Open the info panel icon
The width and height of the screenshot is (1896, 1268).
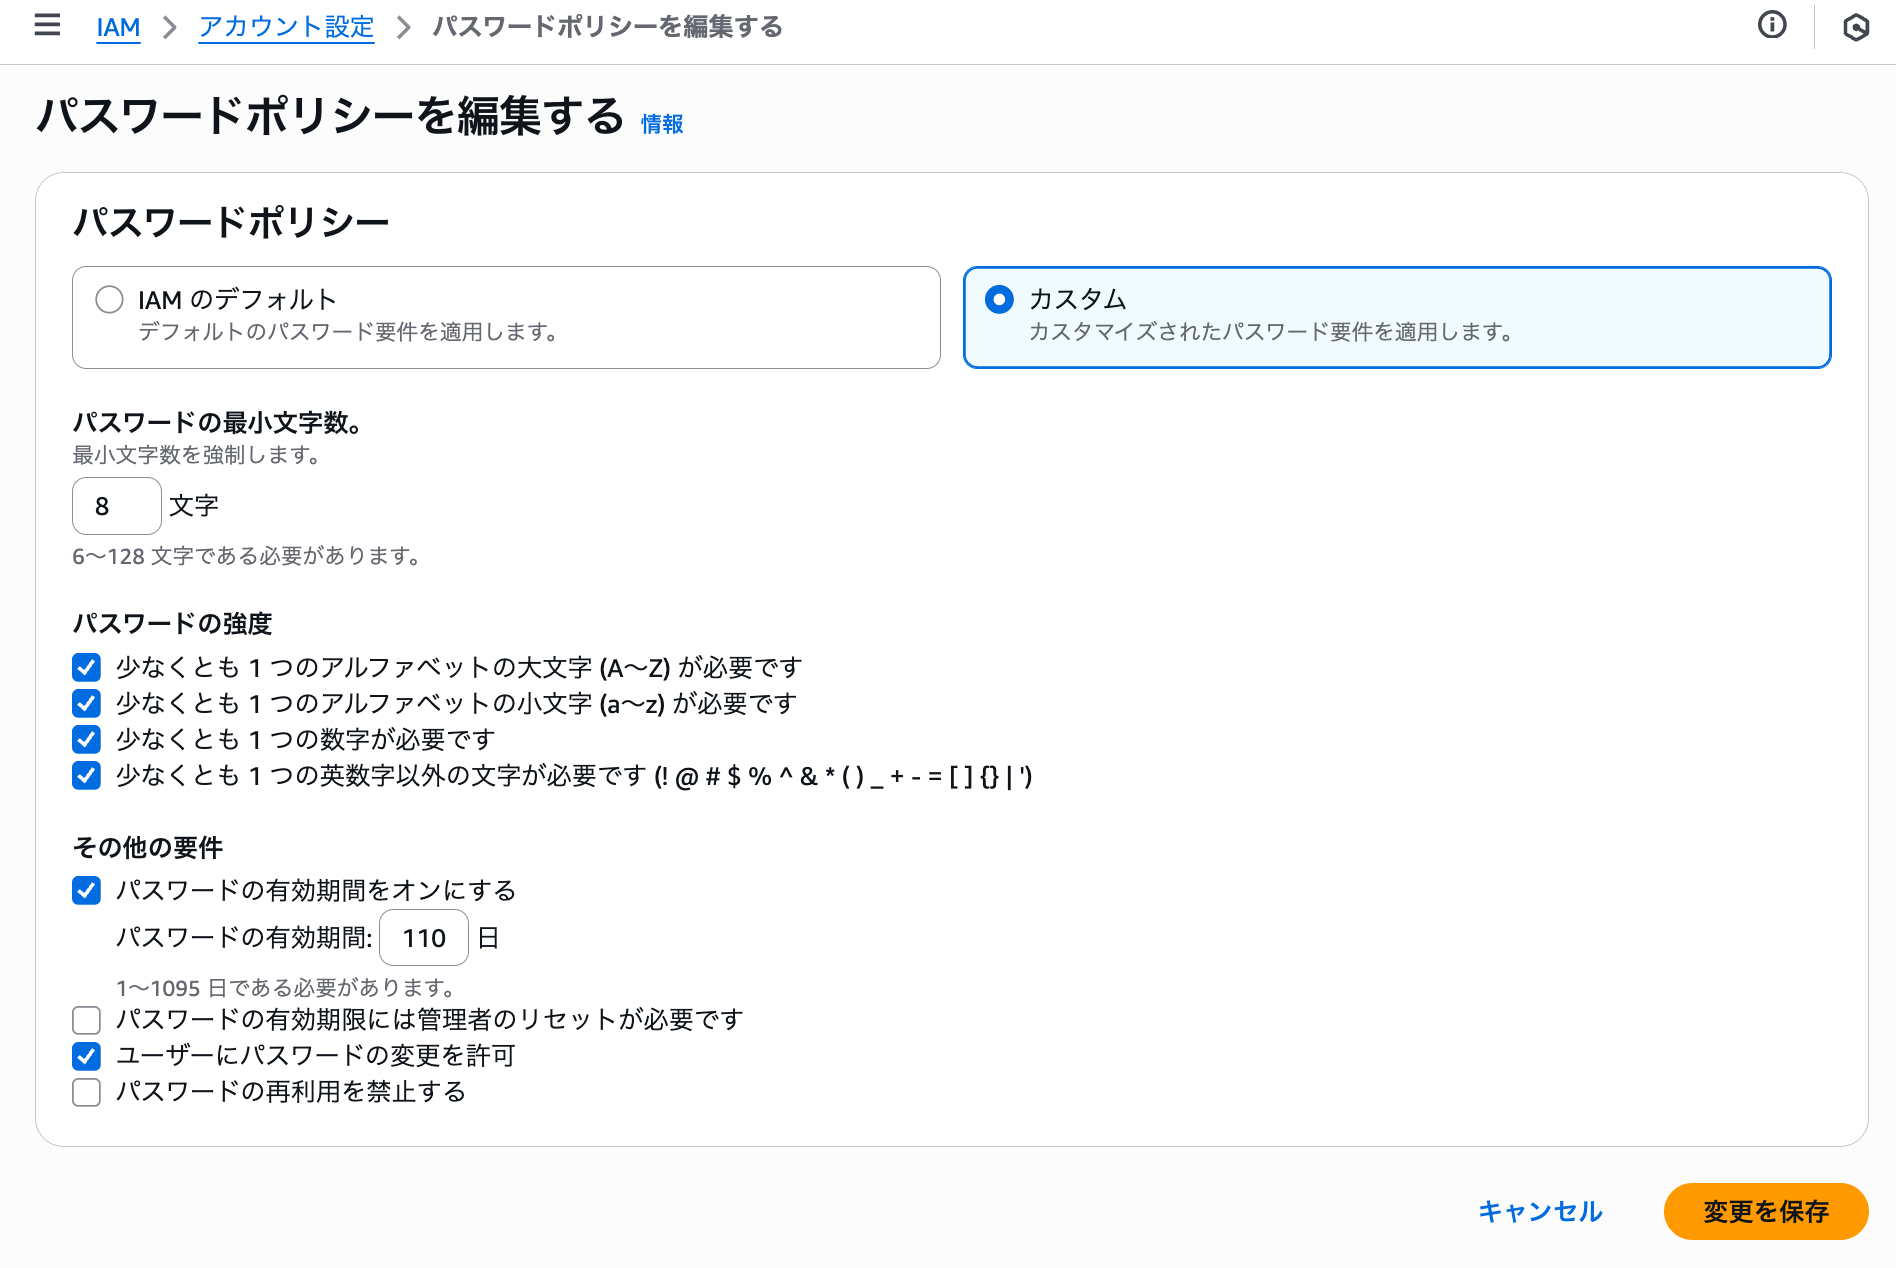[x=1772, y=25]
